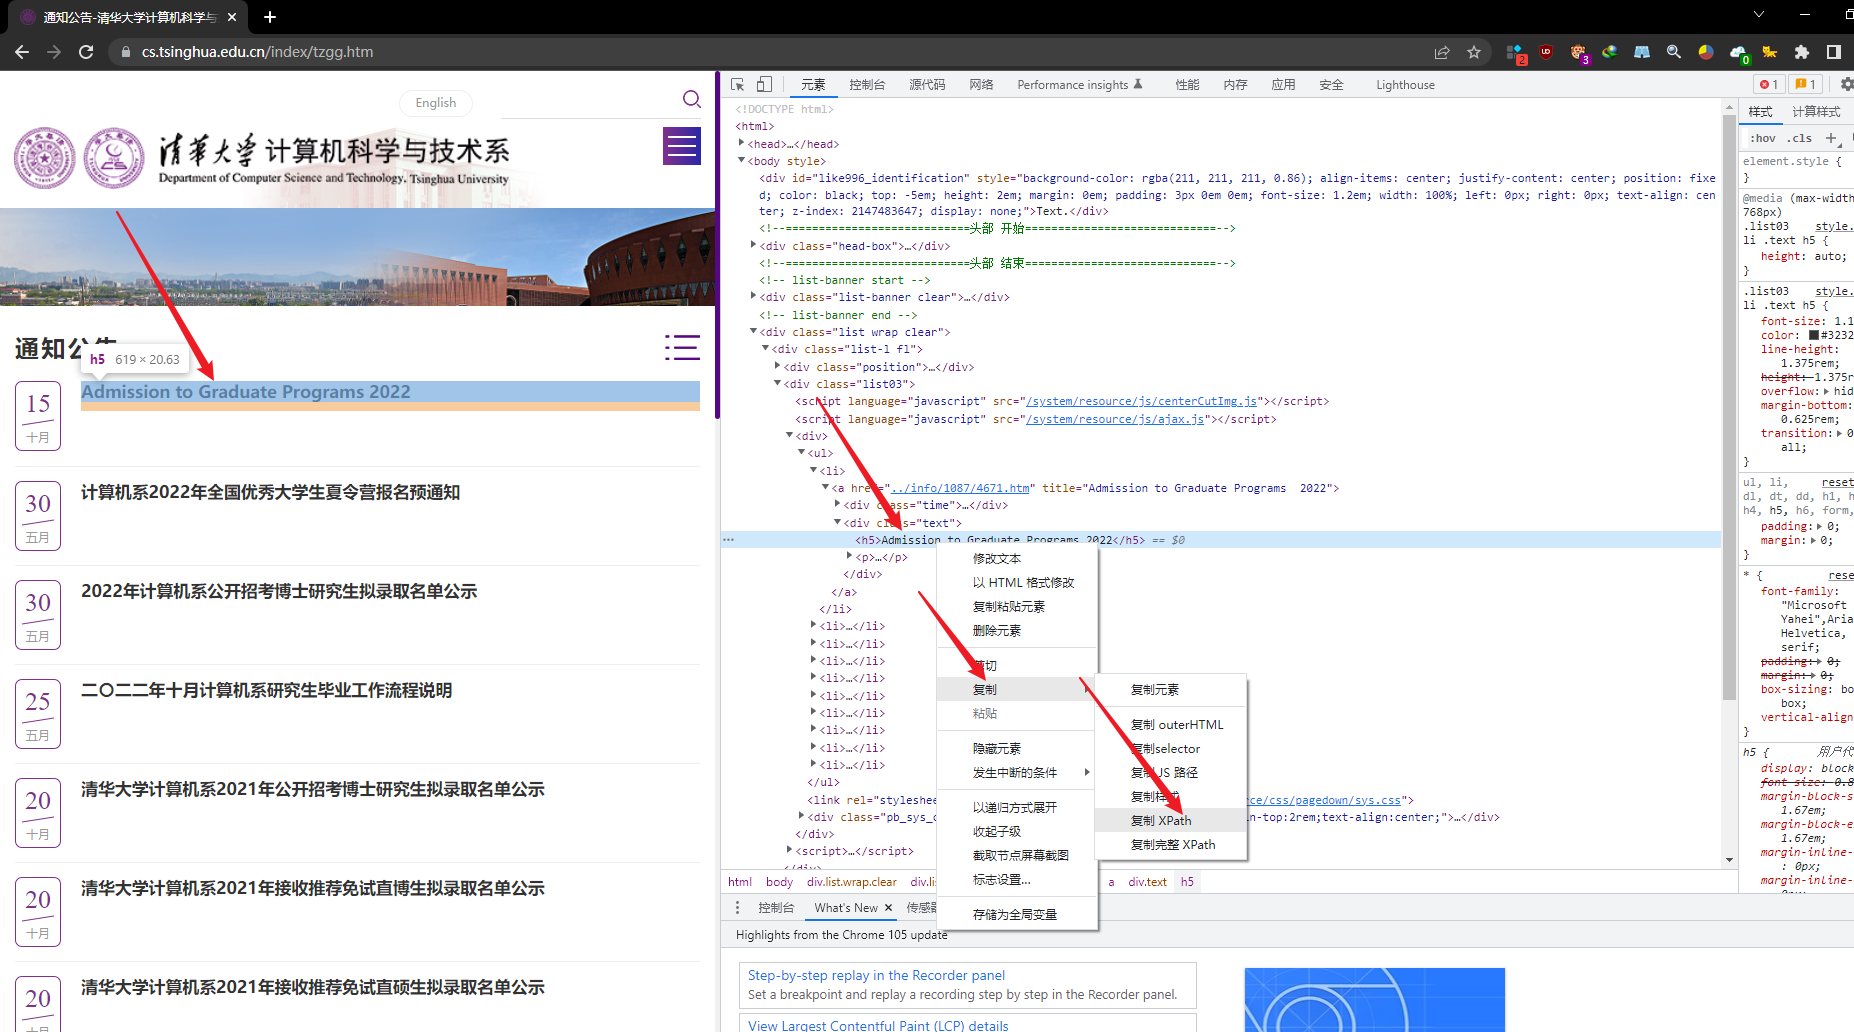
Task: Activate the DevTools element inspector picker
Action: pyautogui.click(x=738, y=85)
